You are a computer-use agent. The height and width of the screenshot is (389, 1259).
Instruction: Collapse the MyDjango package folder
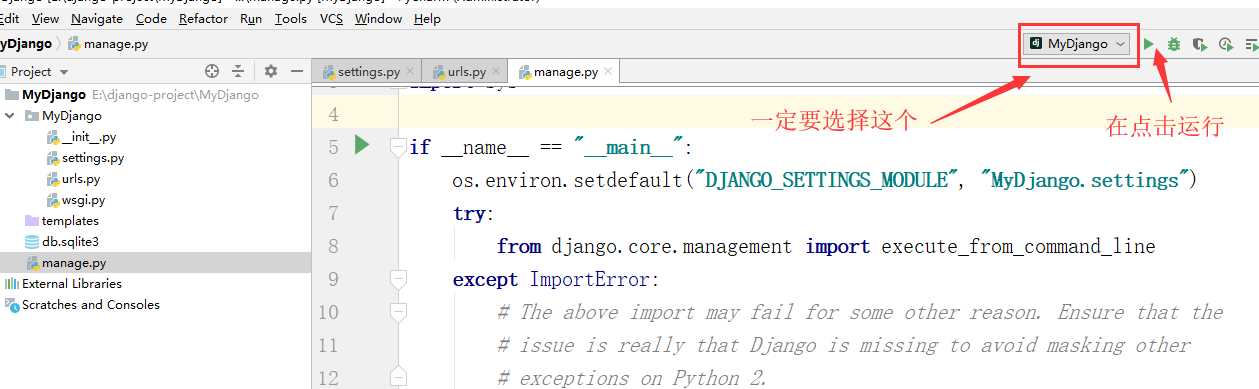(x=10, y=116)
